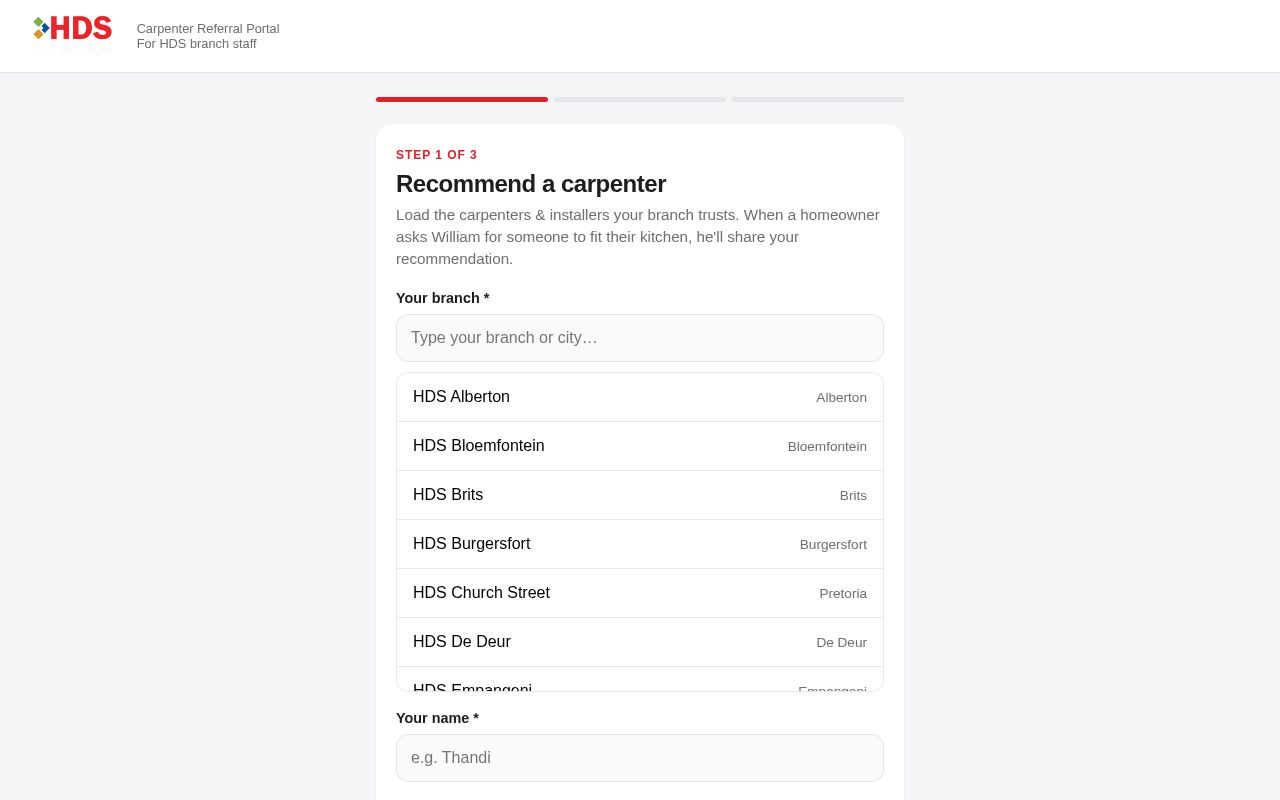Image resolution: width=1280 pixels, height=800 pixels.
Task: Choose HDS Church Street in Pretoria
Action: point(640,593)
